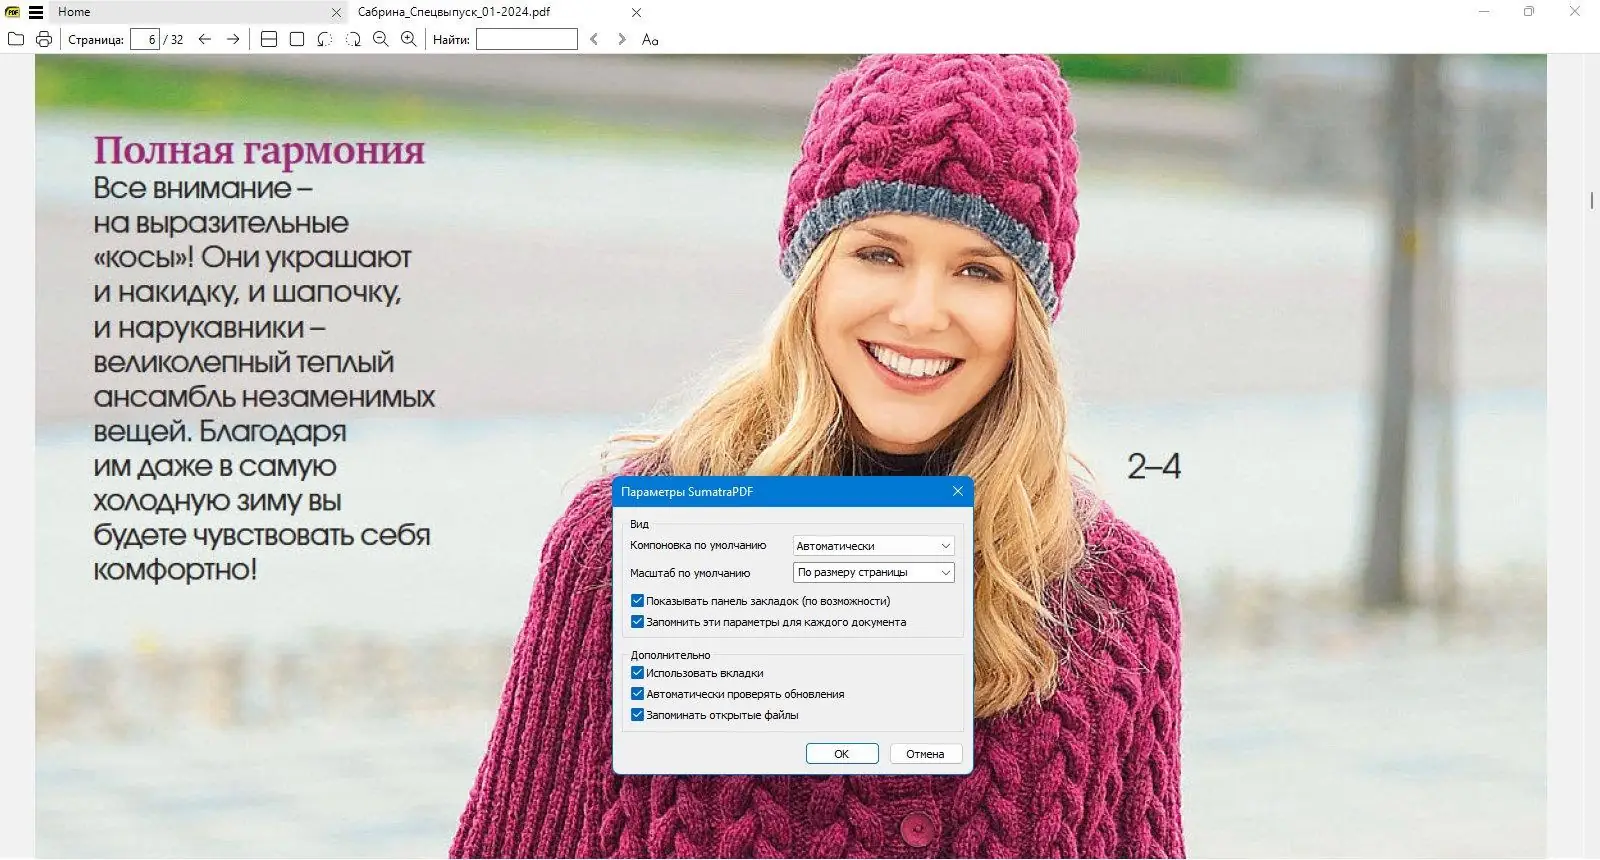
Task: Click the zoom in magnifier
Action: [409, 39]
